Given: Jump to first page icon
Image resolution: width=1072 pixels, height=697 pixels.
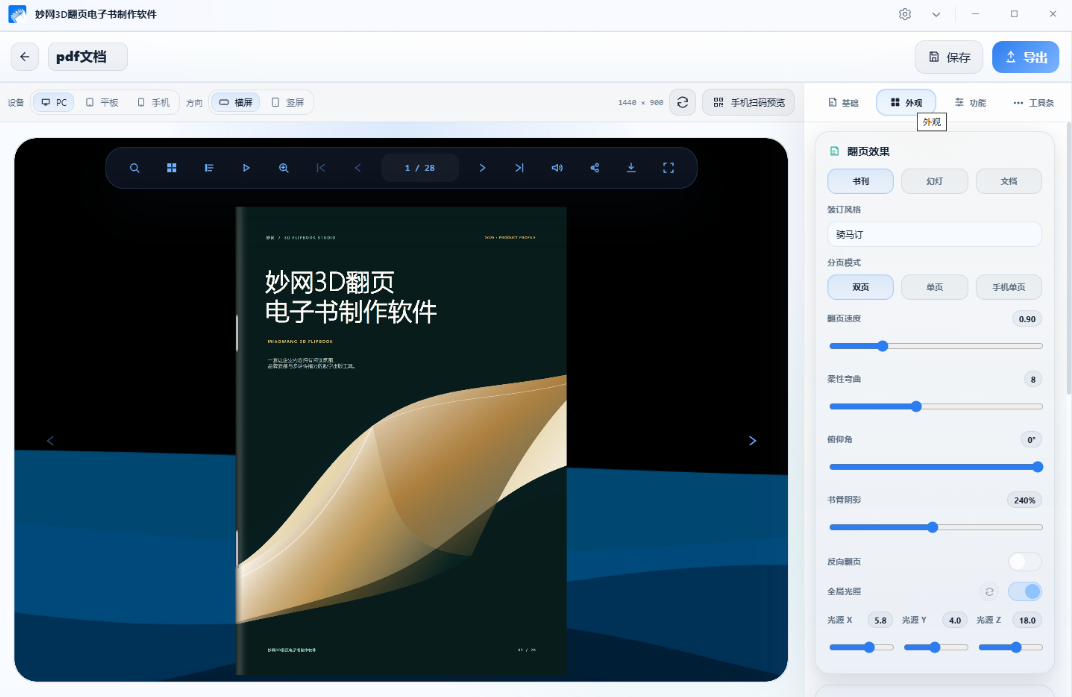Looking at the screenshot, I should pos(321,168).
